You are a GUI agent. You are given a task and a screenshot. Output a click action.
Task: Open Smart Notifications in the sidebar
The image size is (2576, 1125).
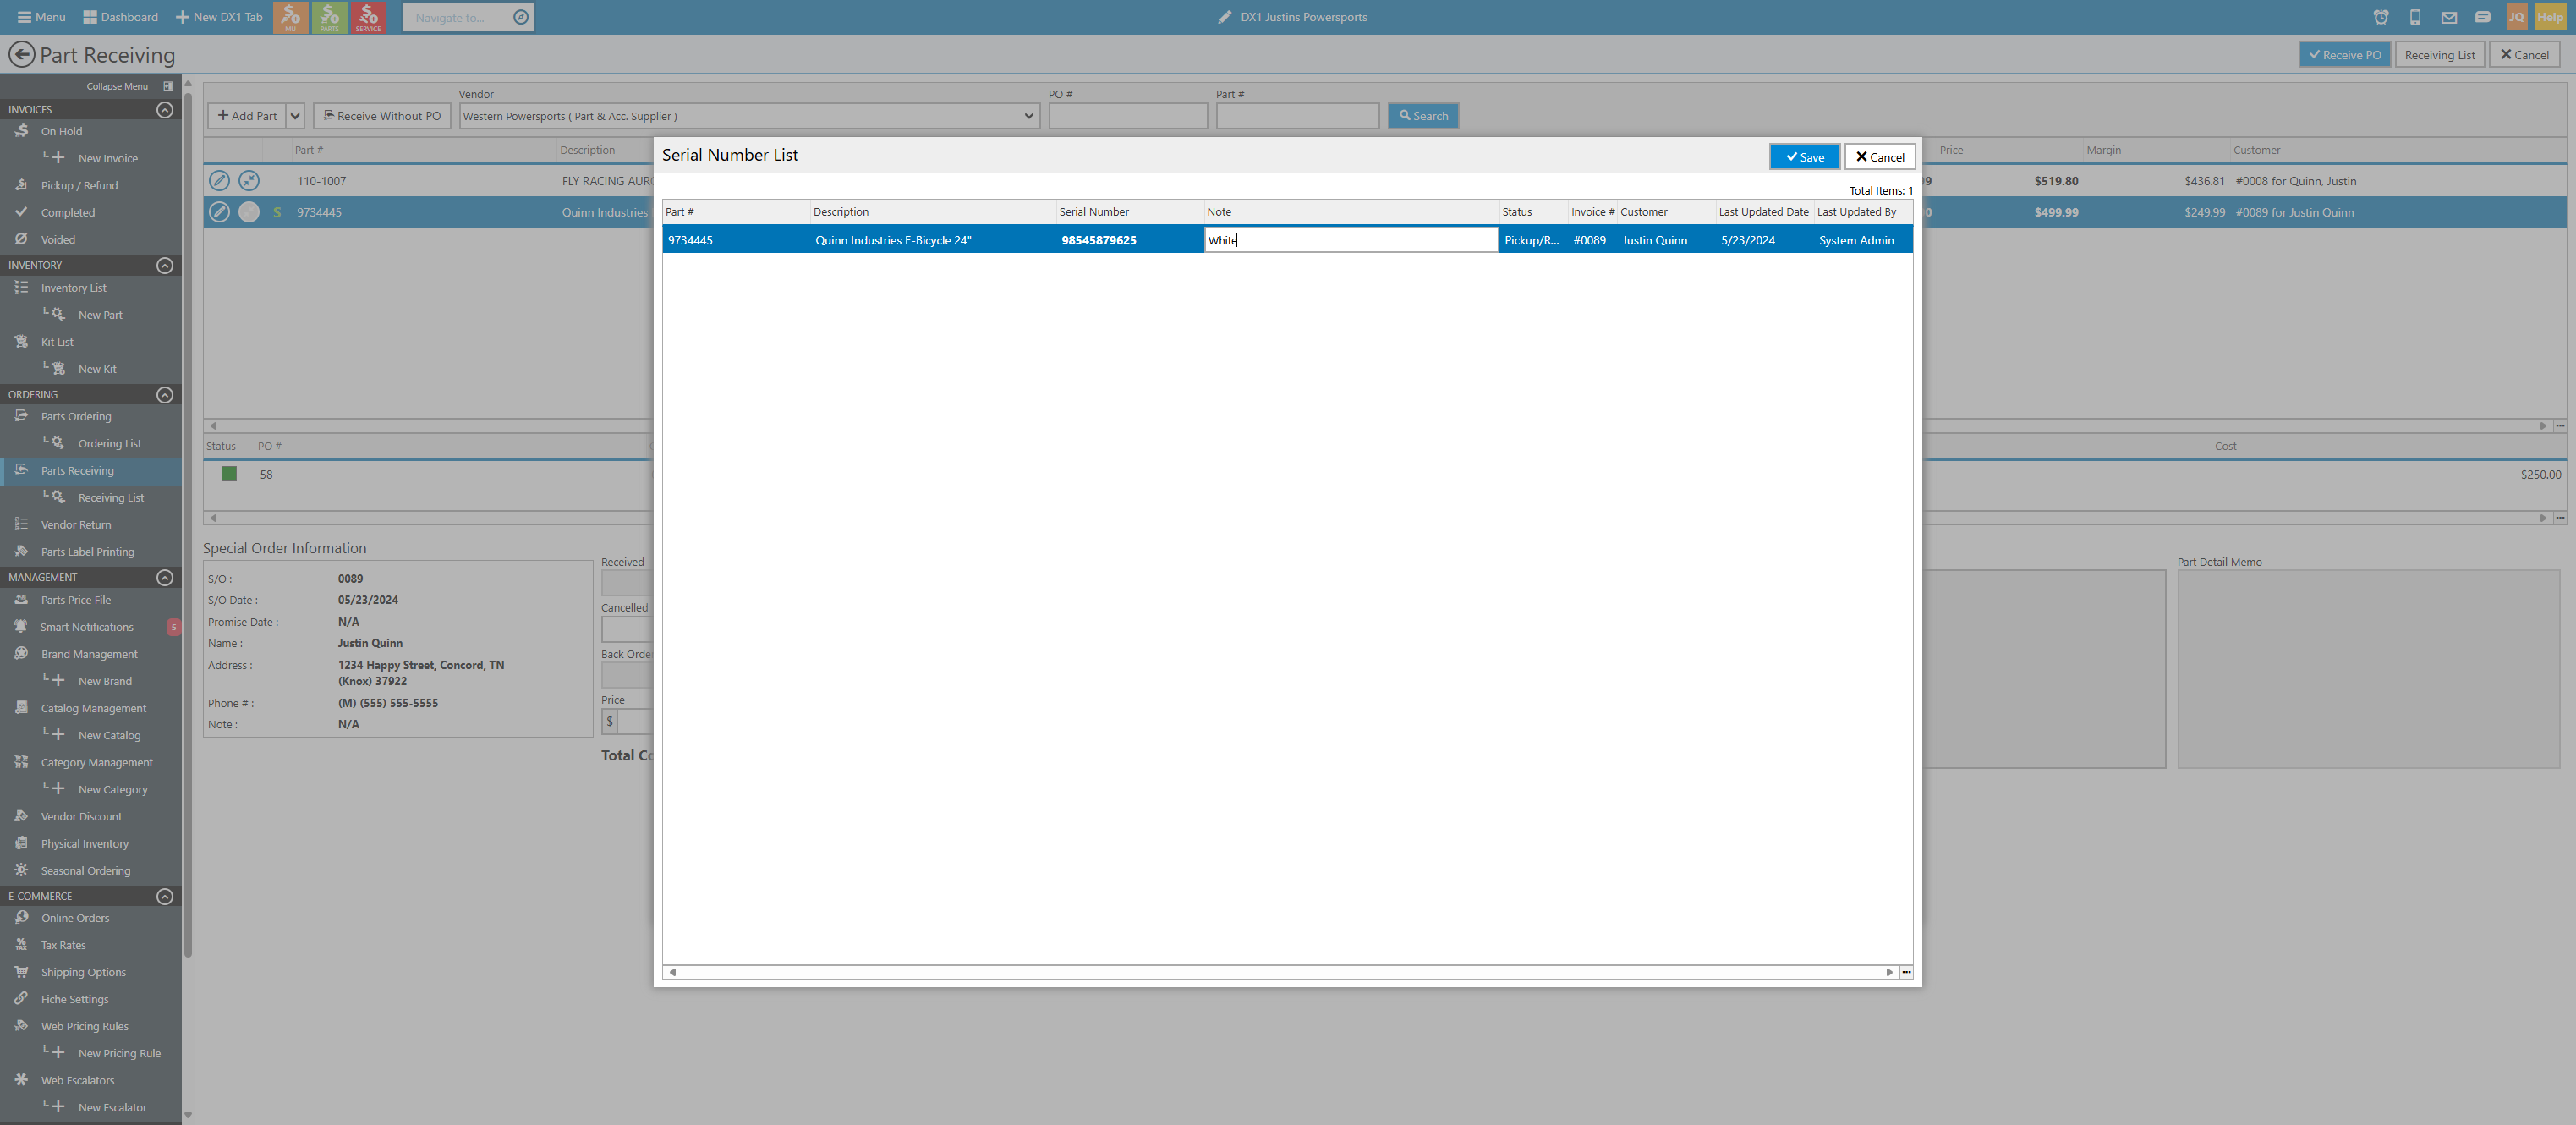86,627
